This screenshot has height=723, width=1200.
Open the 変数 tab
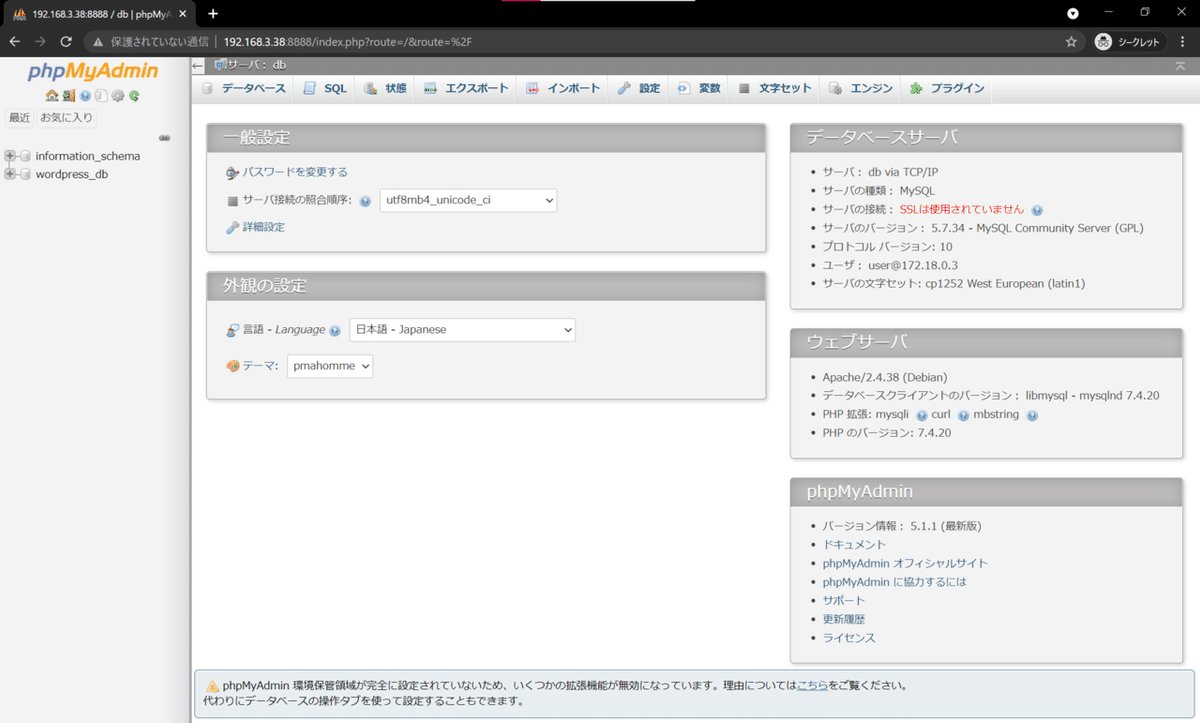coord(699,88)
